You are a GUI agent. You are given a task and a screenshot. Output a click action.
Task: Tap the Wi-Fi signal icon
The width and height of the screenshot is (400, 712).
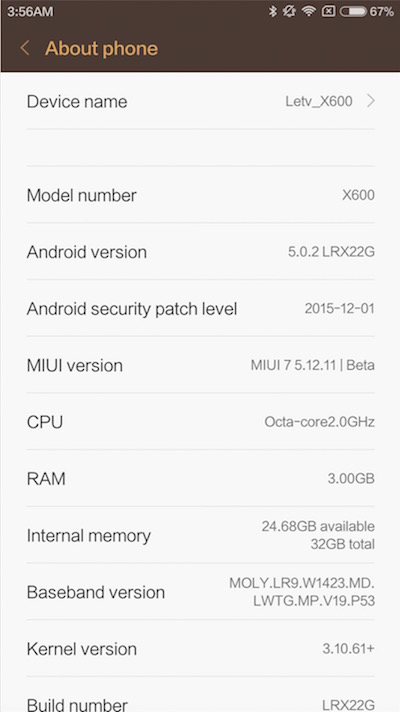click(309, 11)
